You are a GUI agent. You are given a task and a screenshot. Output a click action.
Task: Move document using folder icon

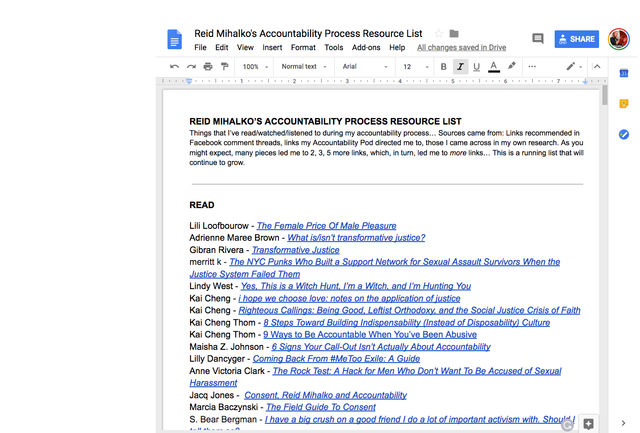tap(454, 33)
